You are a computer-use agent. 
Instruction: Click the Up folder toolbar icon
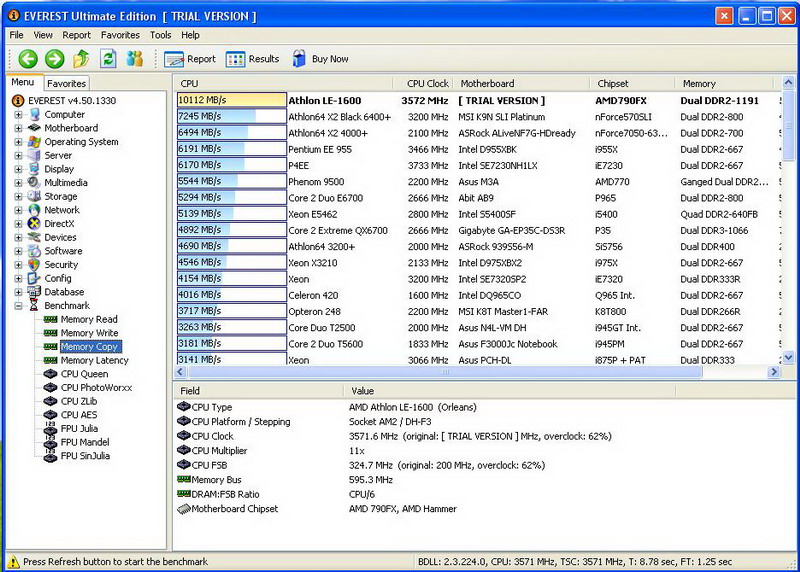[82, 59]
